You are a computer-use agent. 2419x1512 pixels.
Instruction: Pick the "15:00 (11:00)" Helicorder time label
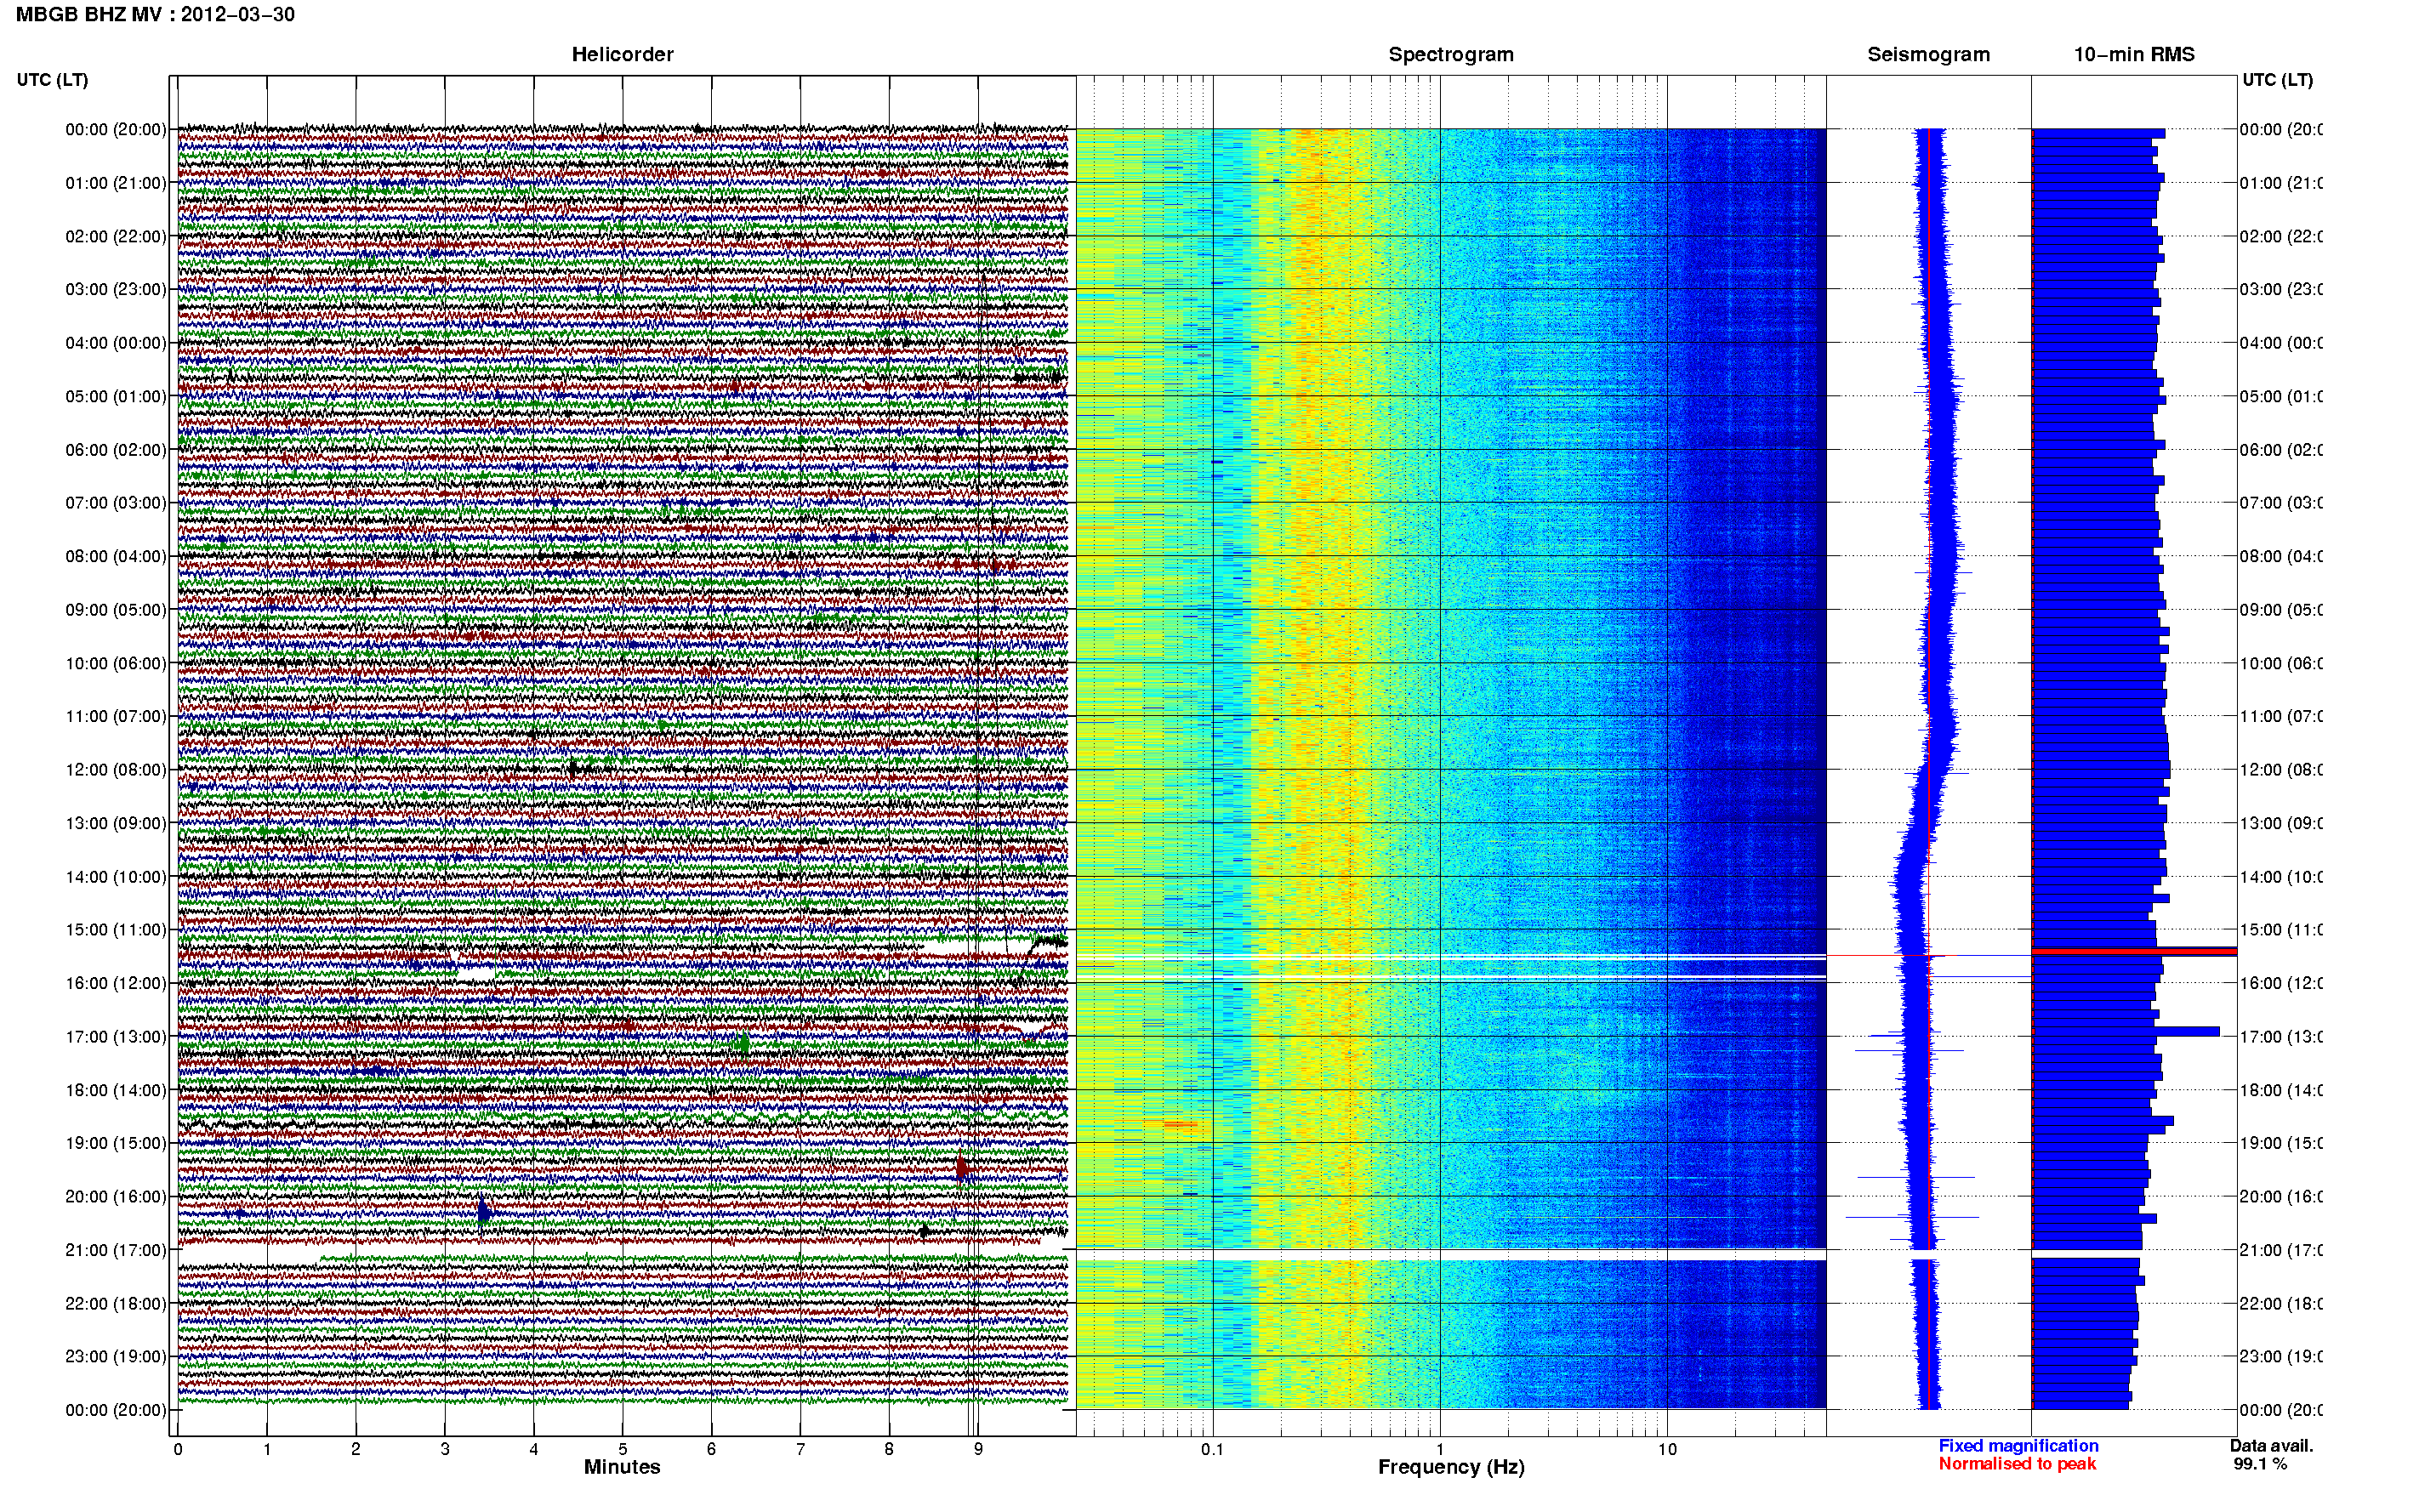click(116, 930)
